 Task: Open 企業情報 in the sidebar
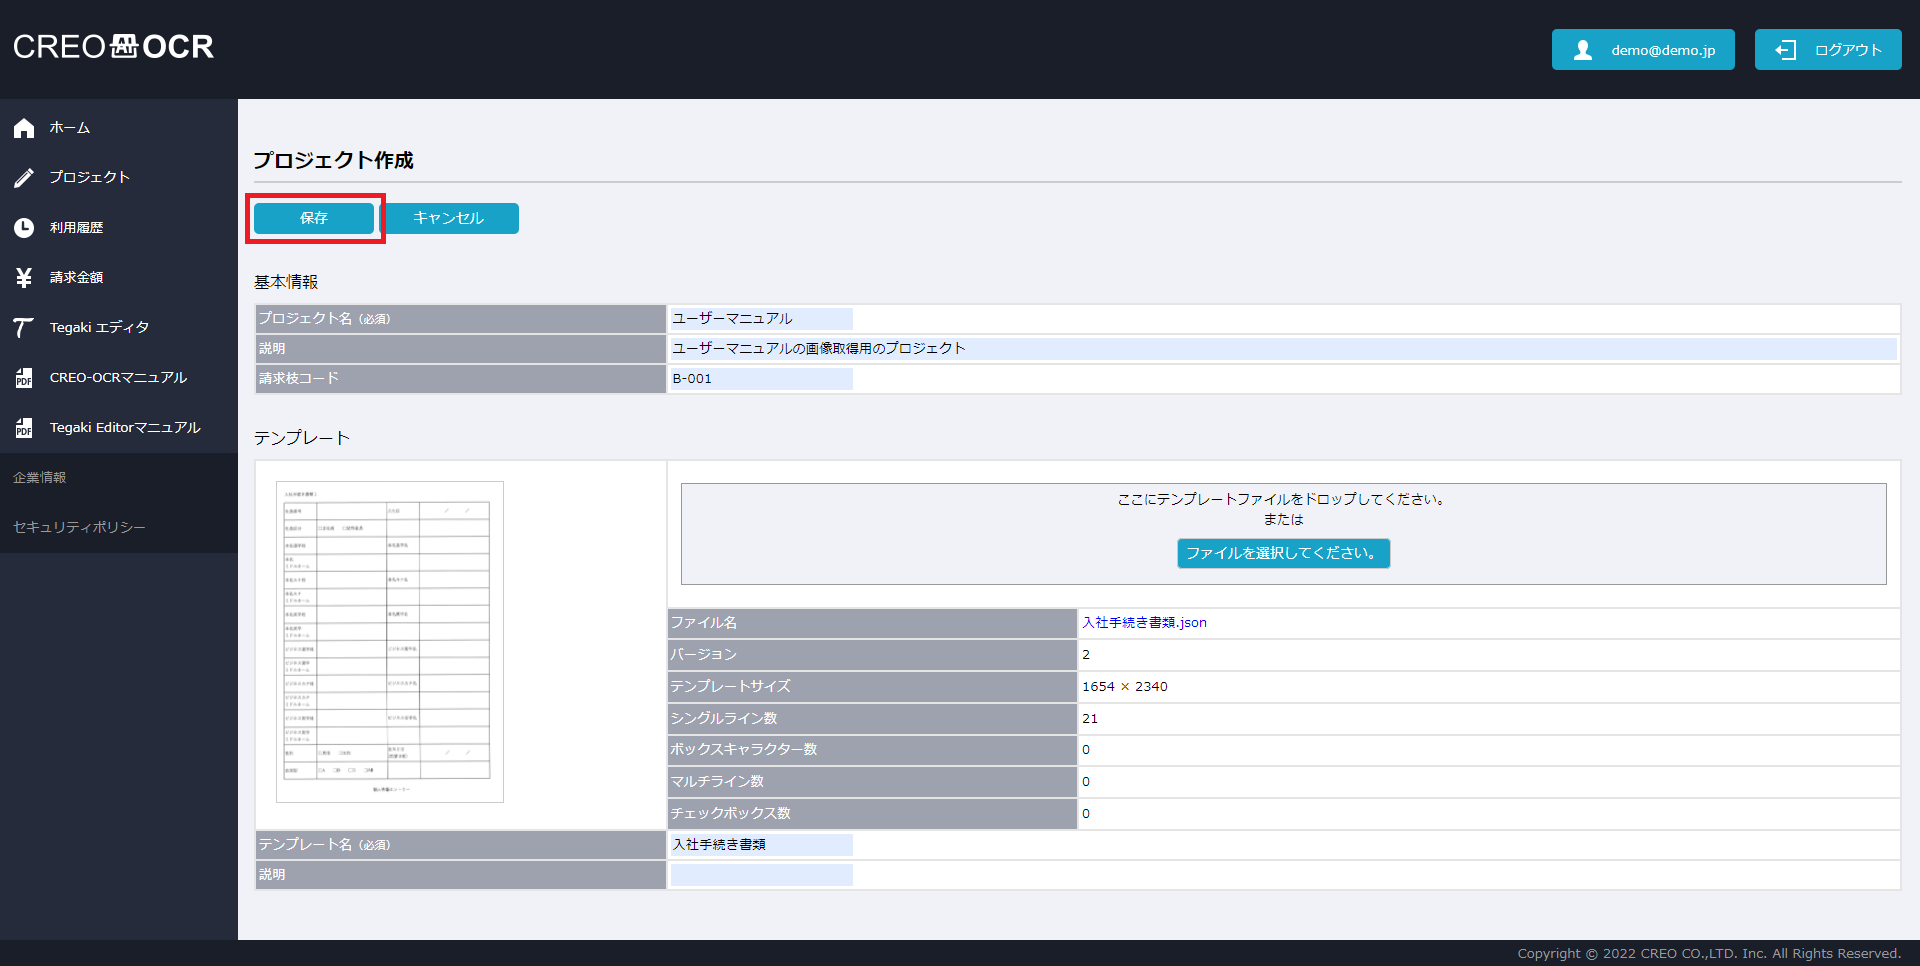(40, 478)
